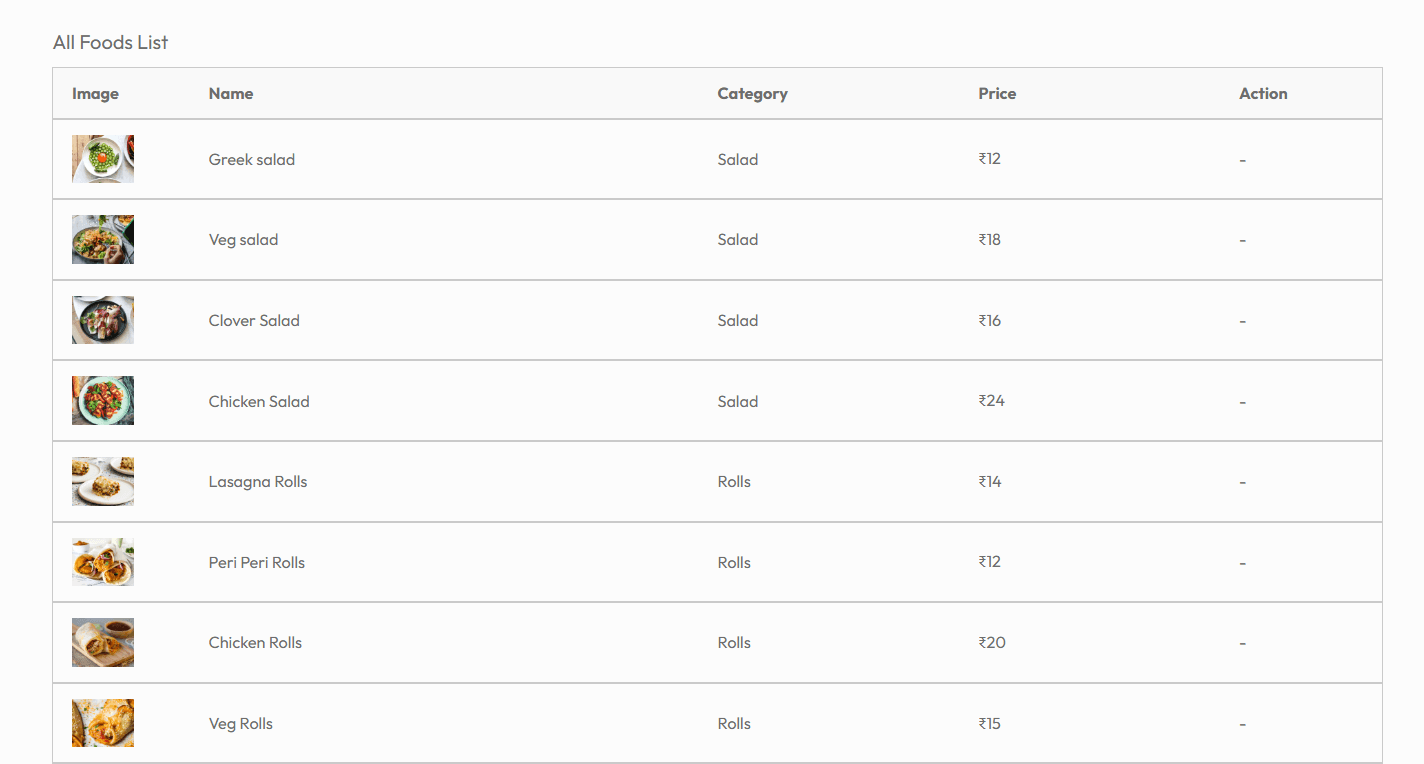Click the Name column header
This screenshot has height=764, width=1424.
click(x=231, y=94)
